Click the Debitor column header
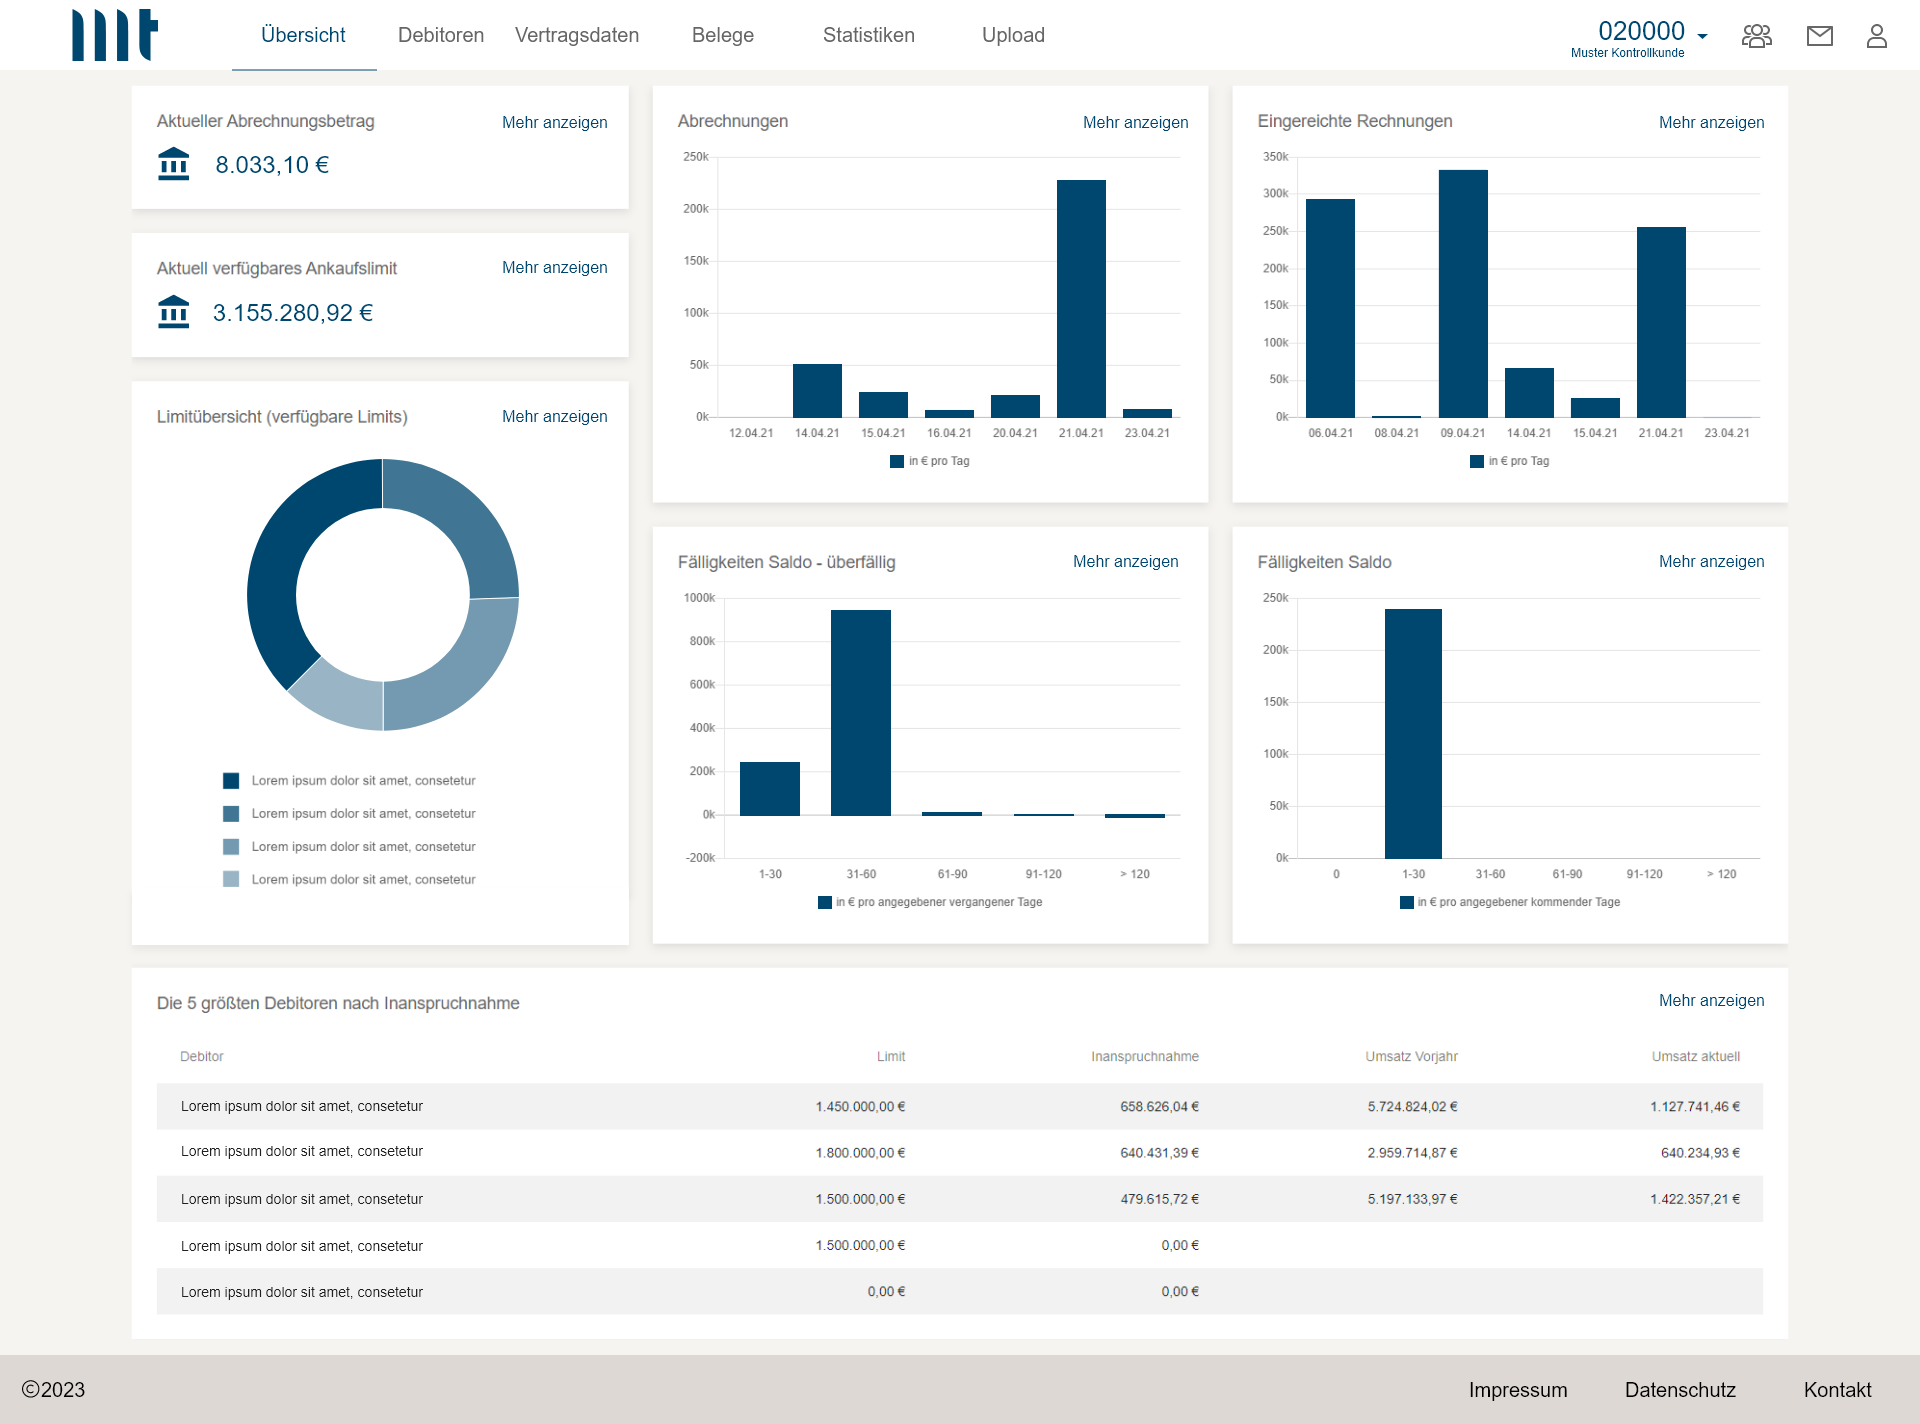The height and width of the screenshot is (1424, 1920). pyautogui.click(x=202, y=1056)
